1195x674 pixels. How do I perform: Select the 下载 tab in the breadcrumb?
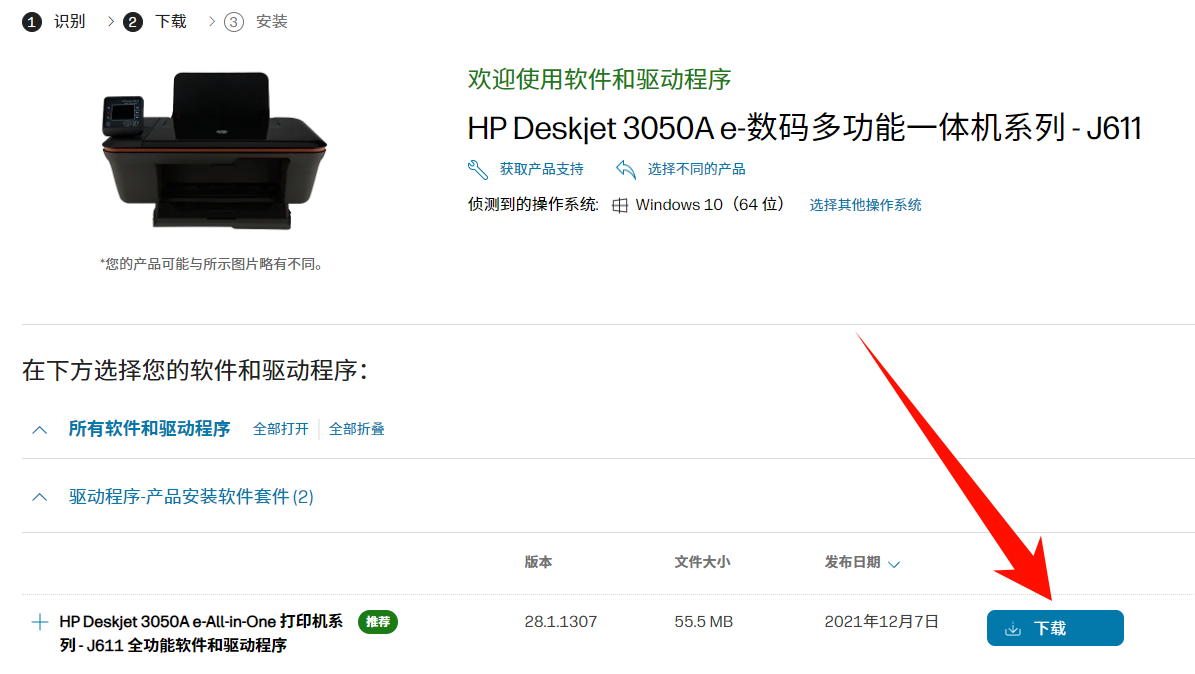pyautogui.click(x=170, y=21)
